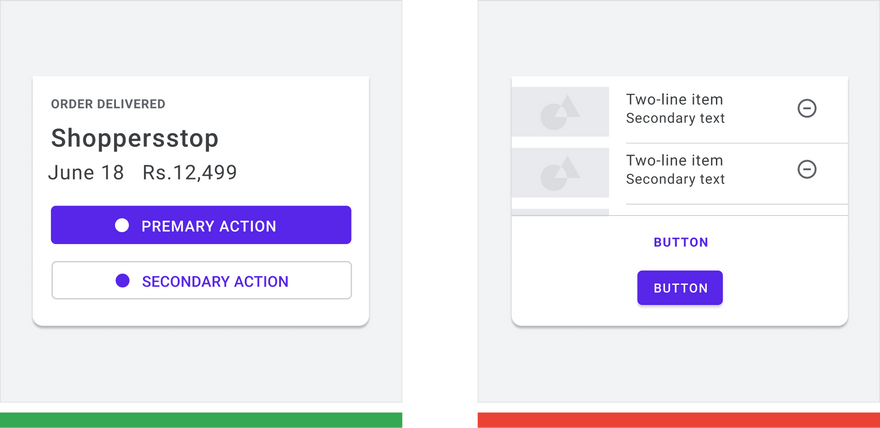Click first item's Secondary text
This screenshot has height=428, width=880.
coord(675,118)
